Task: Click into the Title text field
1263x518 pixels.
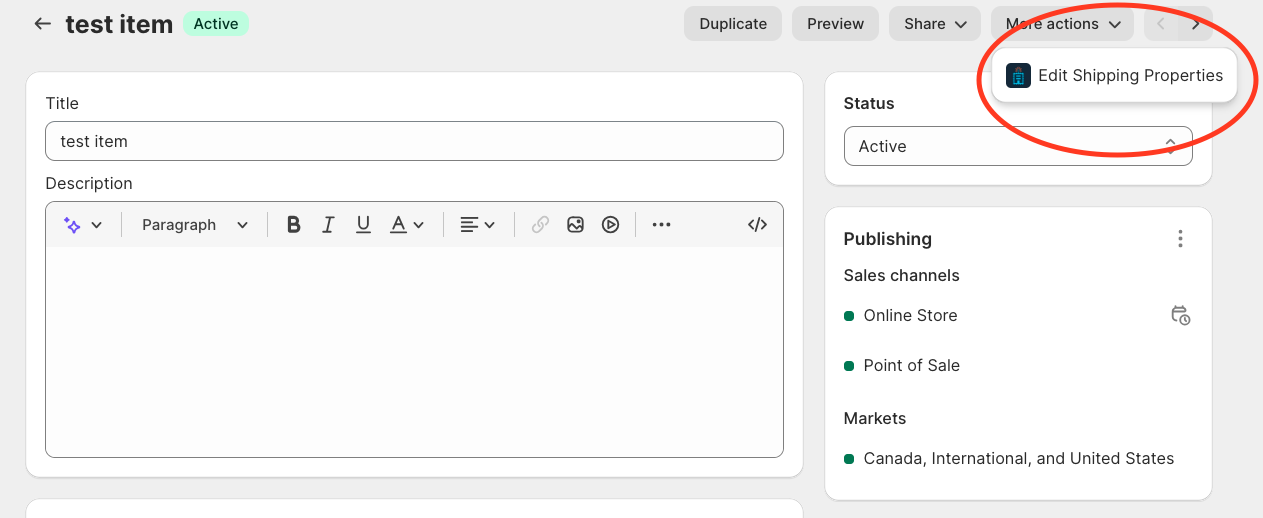Action: pos(414,141)
